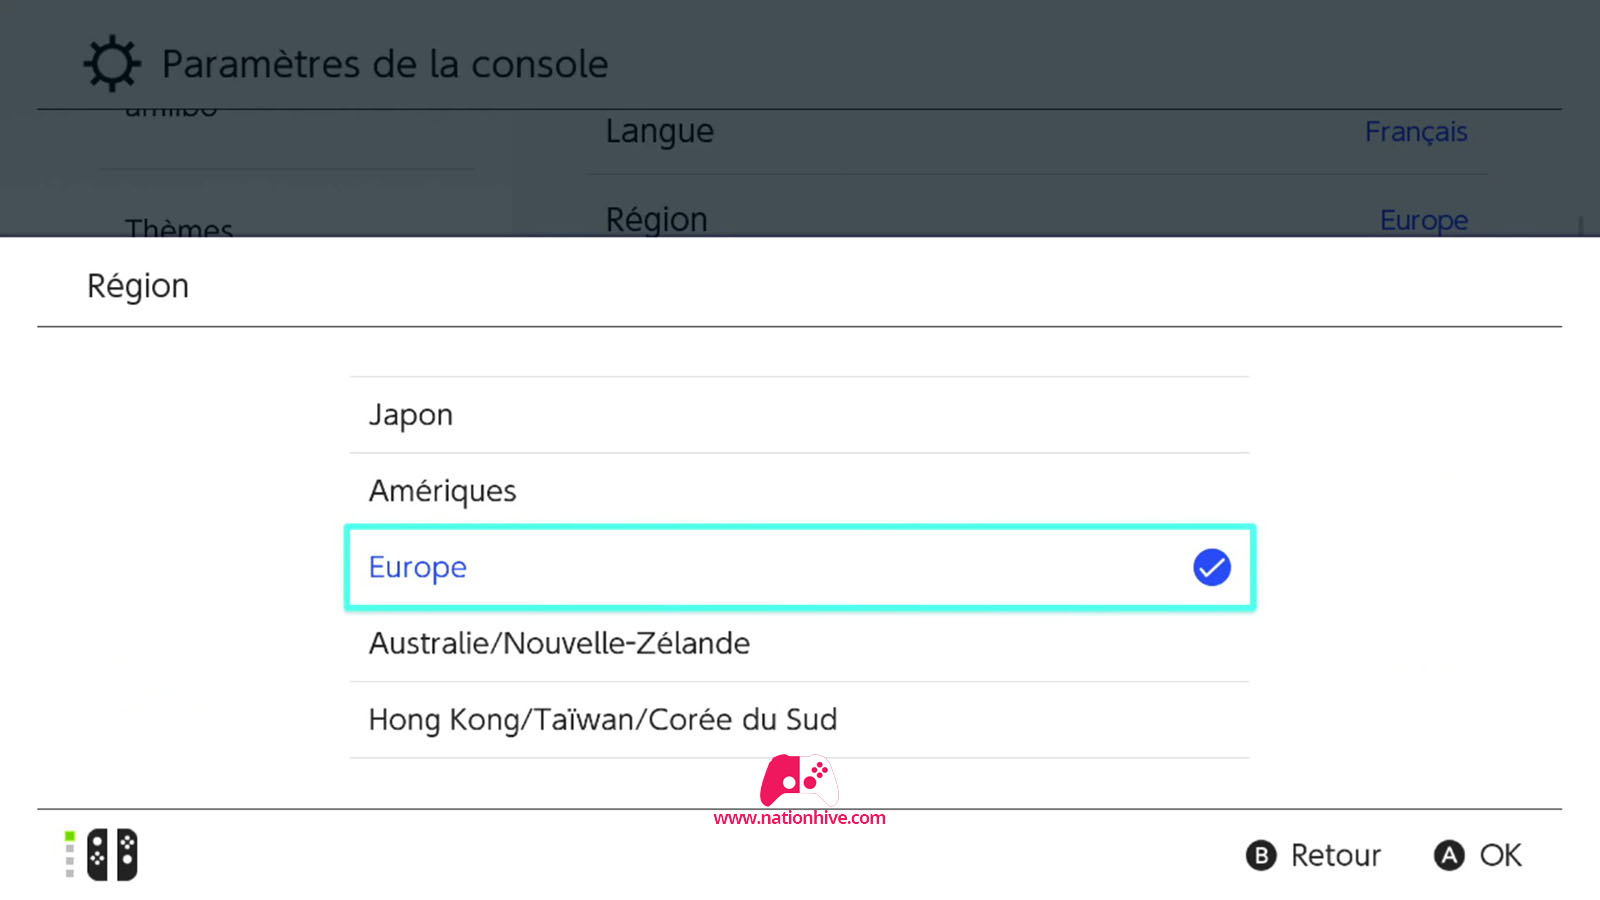Confirm with the OK label
This screenshot has width=1600, height=900.
pos(1500,855)
